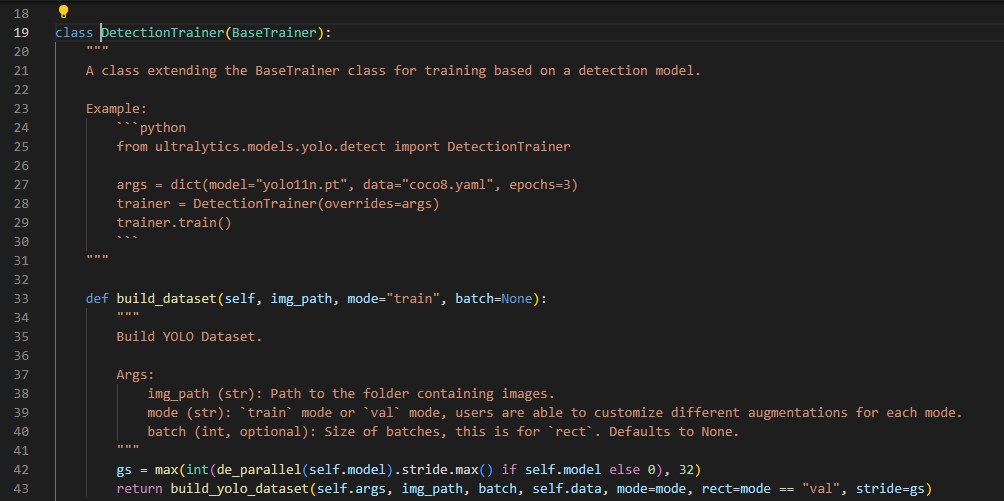
Task: Click BaseTrainer in the class declaration
Action: [274, 33]
